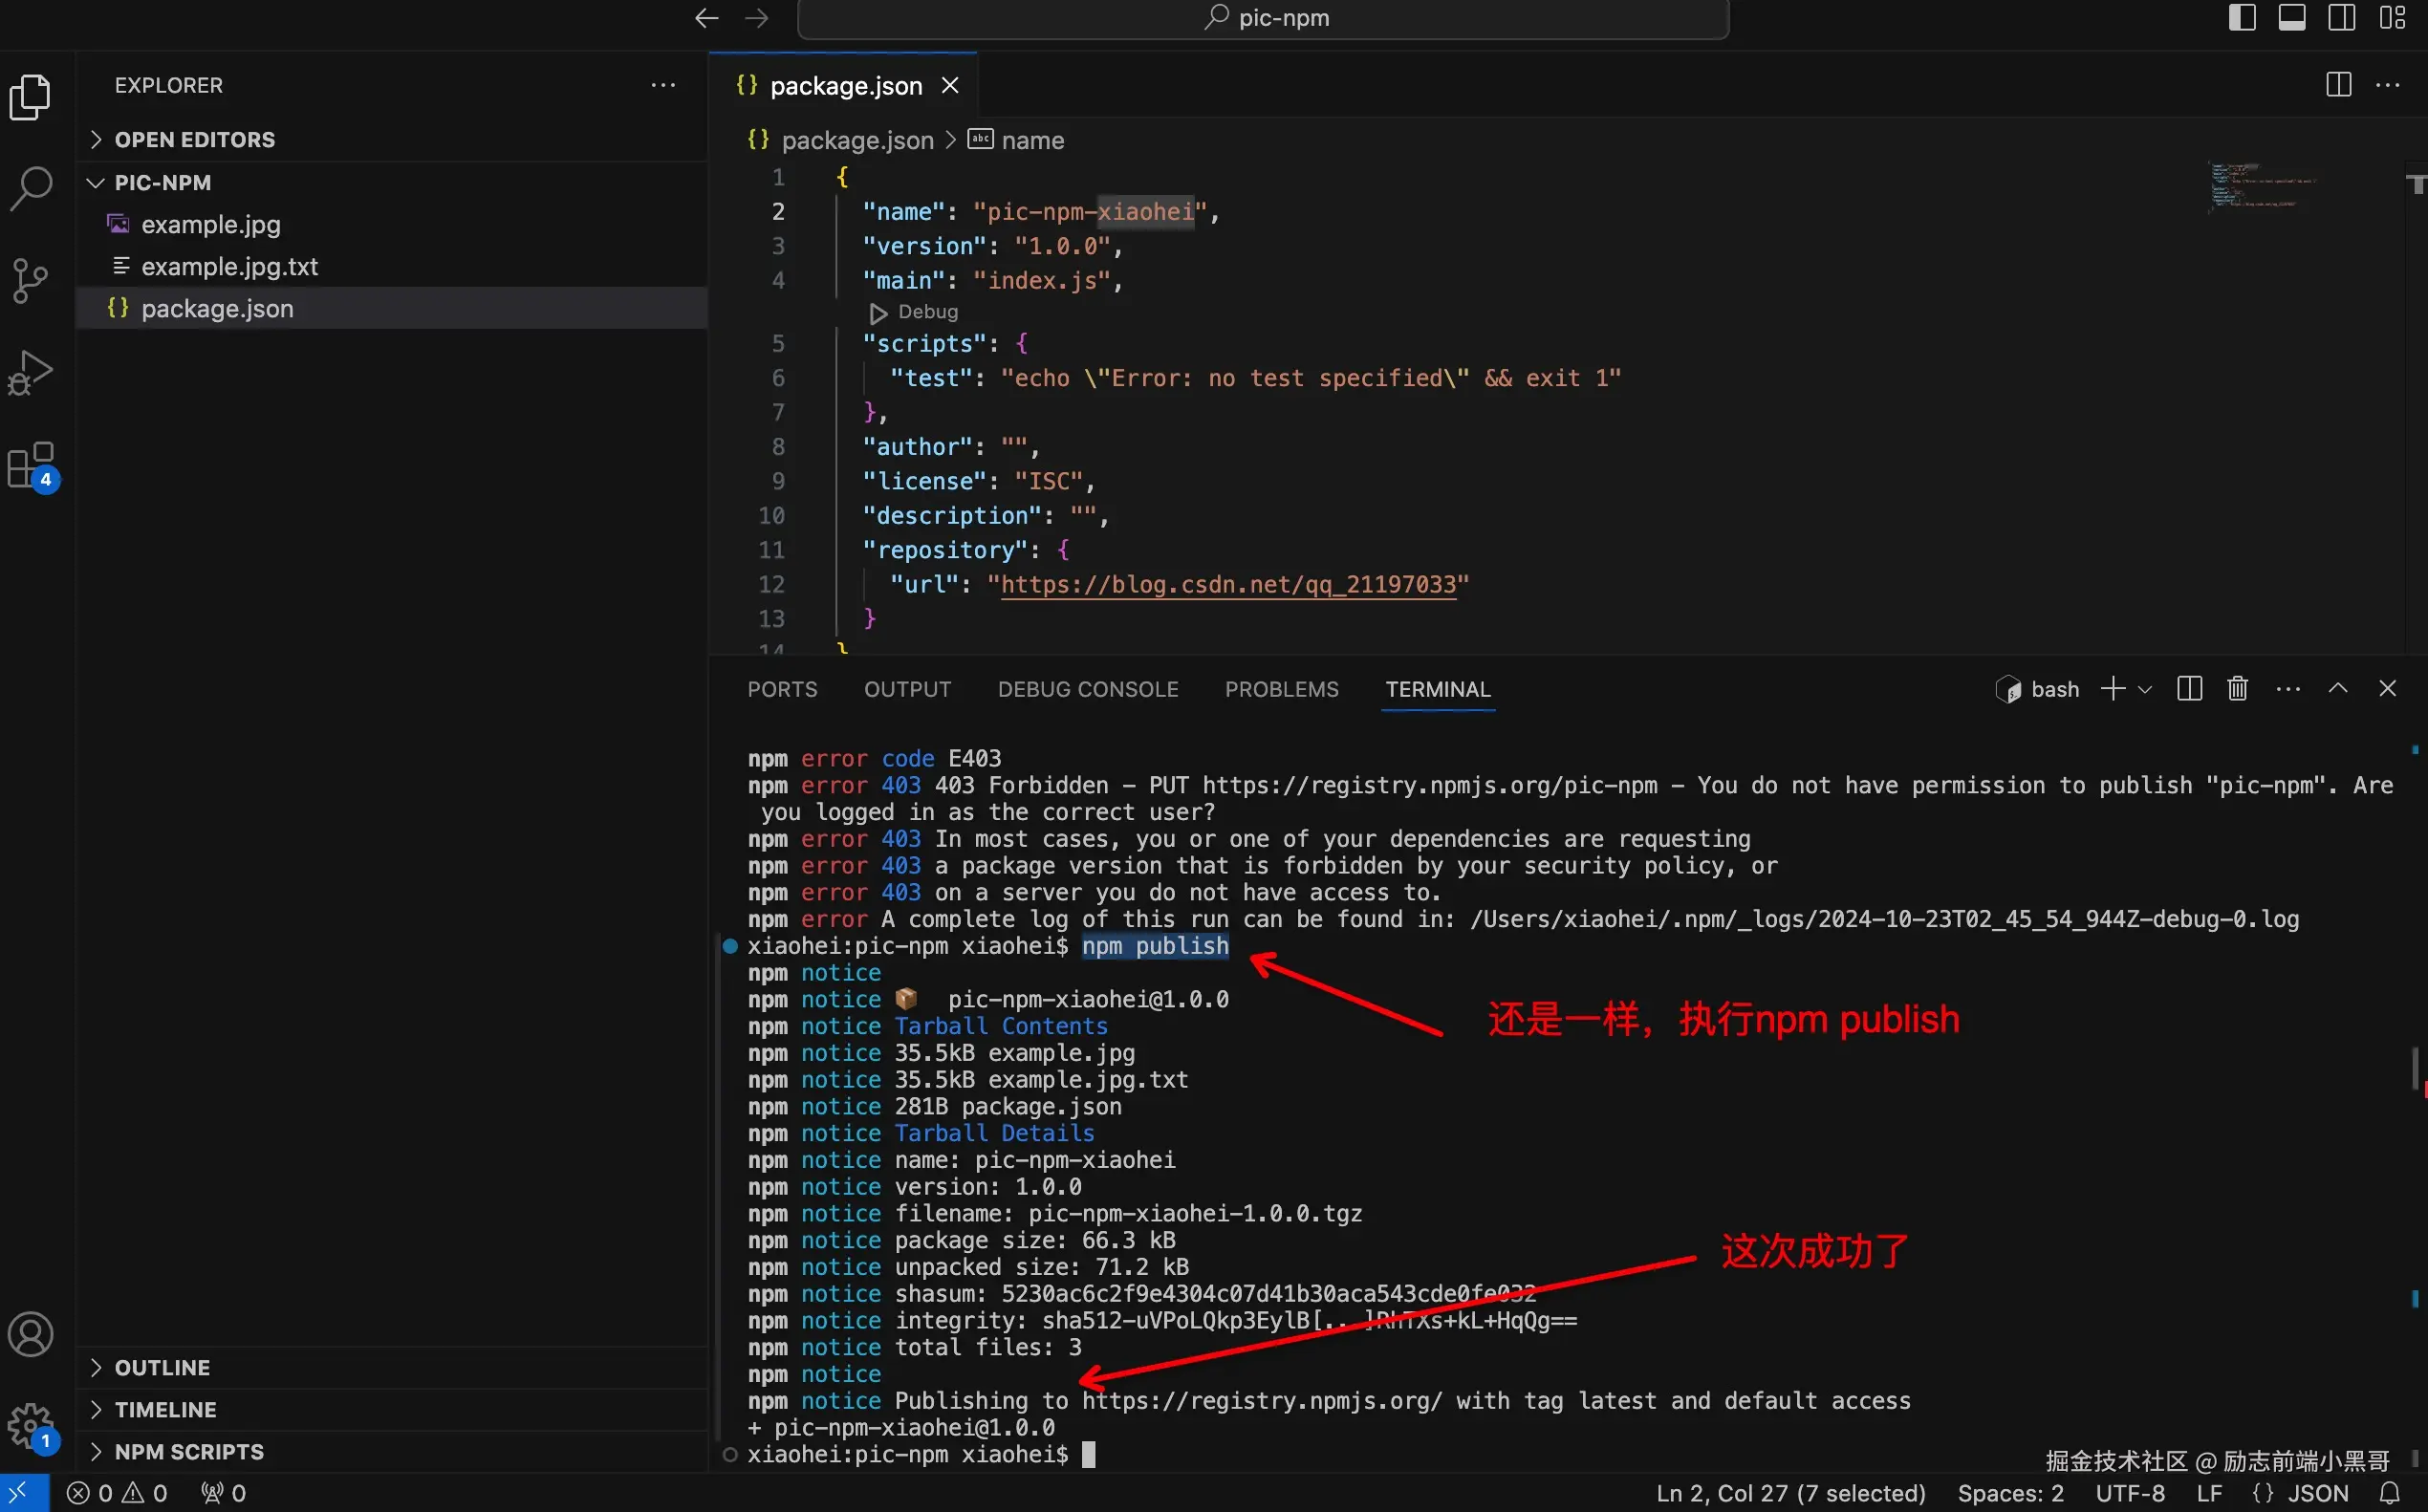The width and height of the screenshot is (2428, 1512).
Task: Select example.jpg.txt in the explorer
Action: click(229, 267)
